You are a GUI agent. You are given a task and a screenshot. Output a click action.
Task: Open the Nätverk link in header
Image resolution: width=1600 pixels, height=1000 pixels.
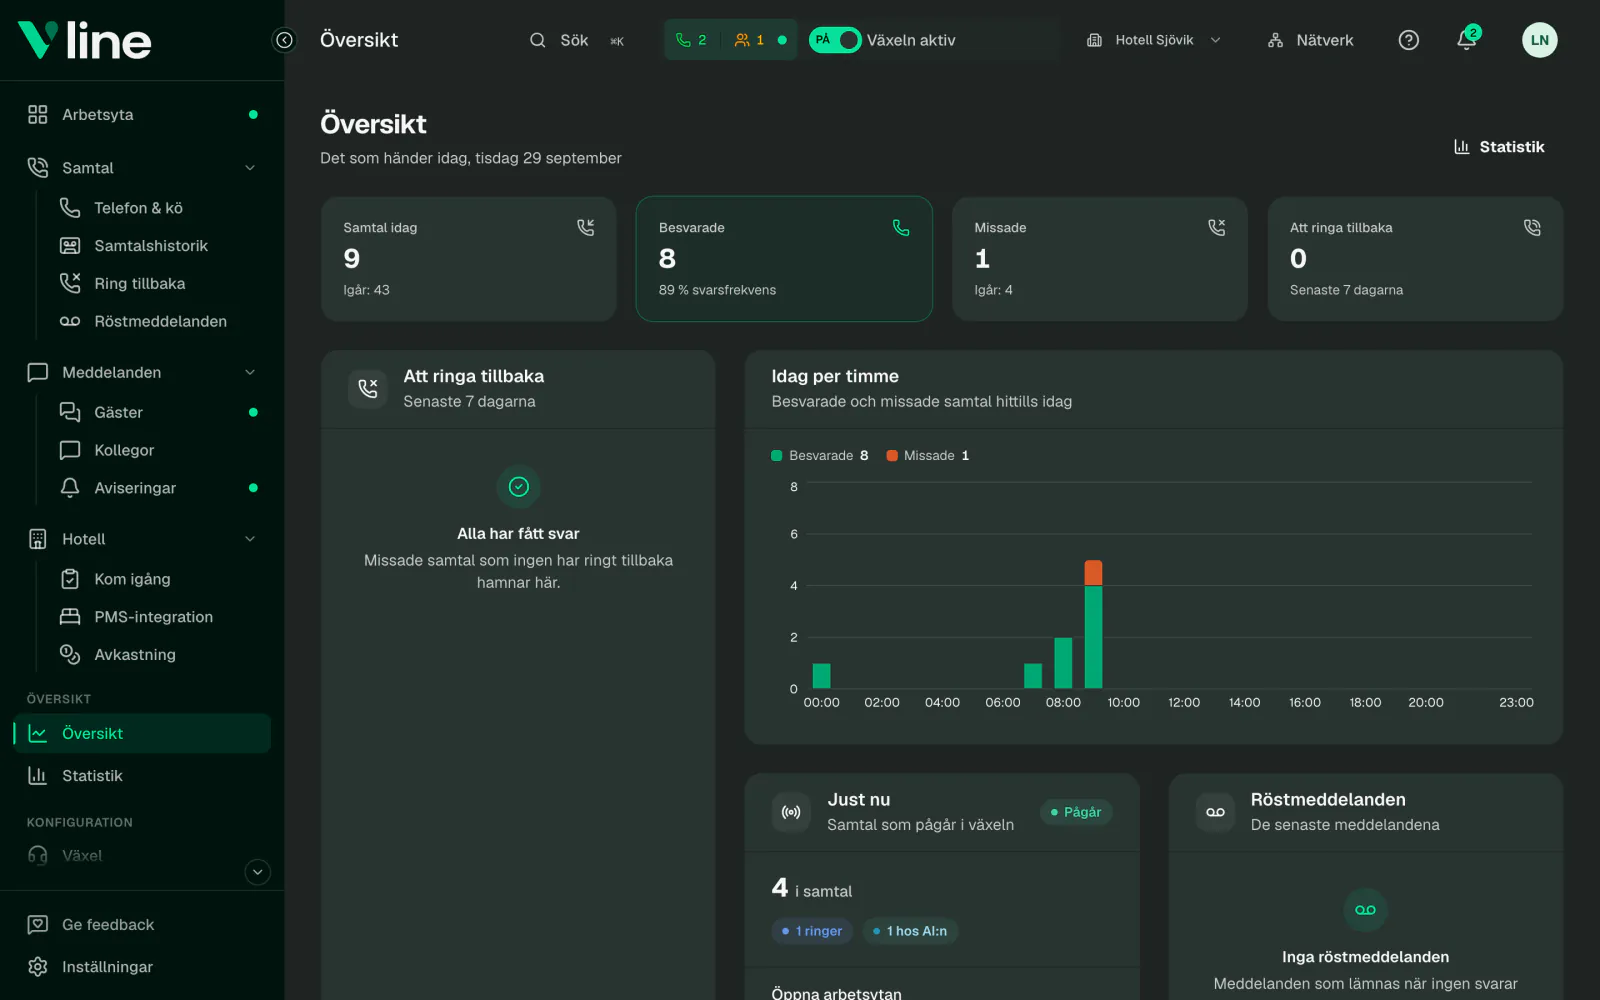[x=1310, y=40]
